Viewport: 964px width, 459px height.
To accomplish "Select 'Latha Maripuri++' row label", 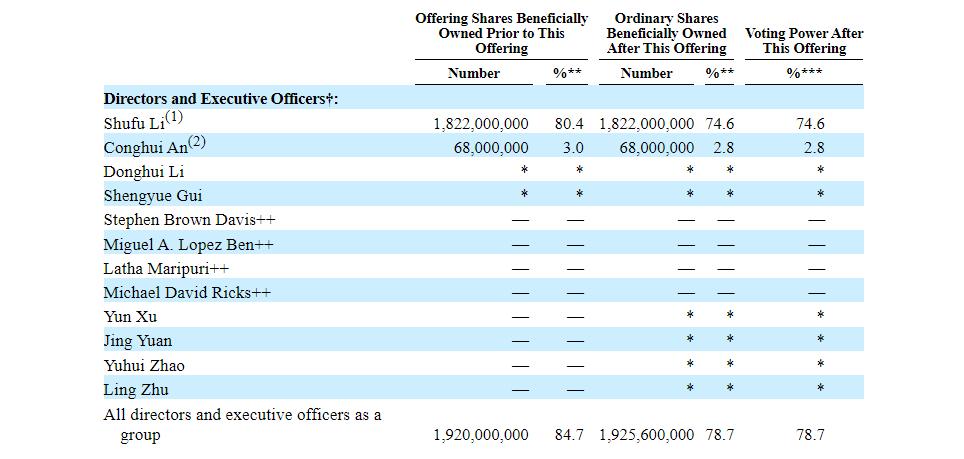I will click(x=166, y=269).
